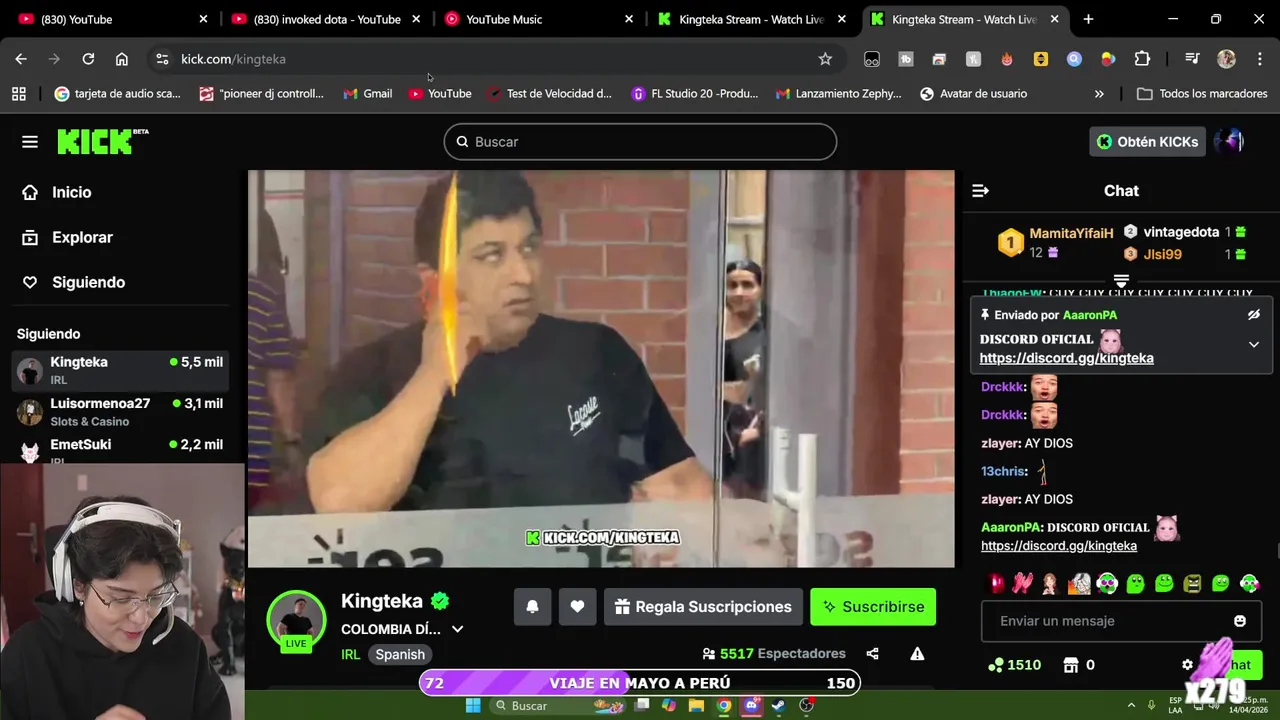This screenshot has width=1280, height=720.
Task: Open Todos los marcadores folder
Action: click(1202, 93)
